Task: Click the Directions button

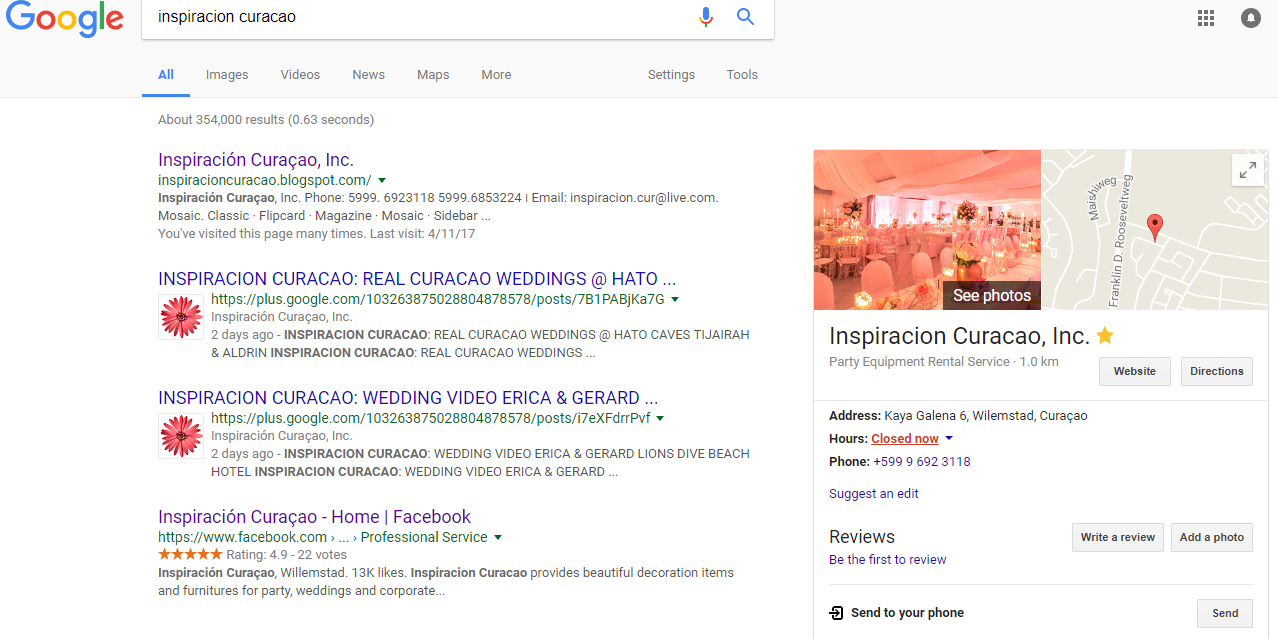Action: [1217, 371]
